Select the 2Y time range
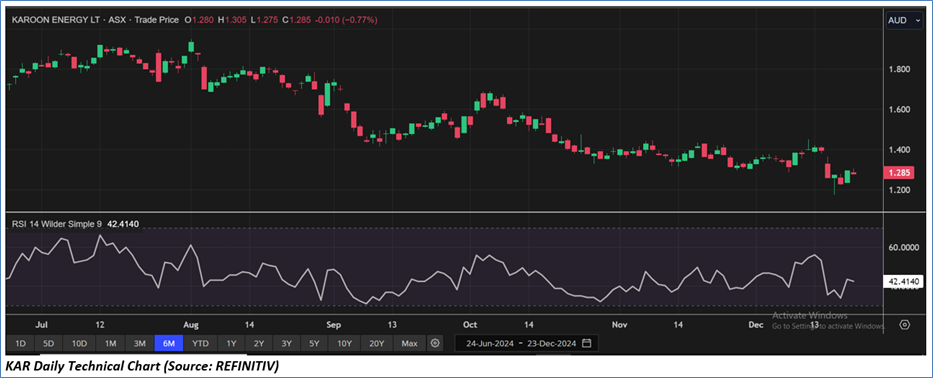 pyautogui.click(x=259, y=343)
